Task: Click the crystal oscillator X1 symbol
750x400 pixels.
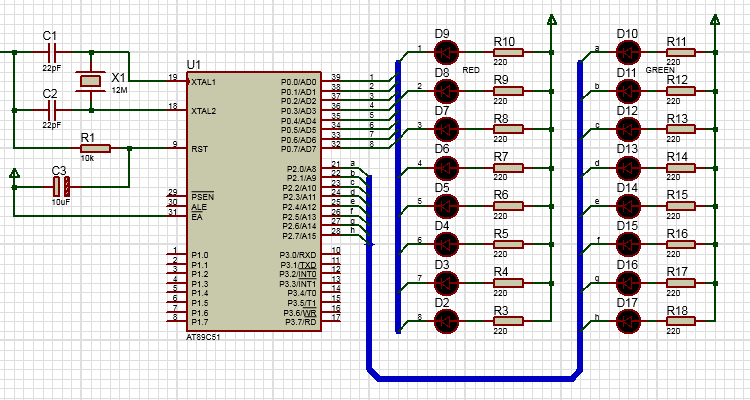Action: (x=90, y=81)
